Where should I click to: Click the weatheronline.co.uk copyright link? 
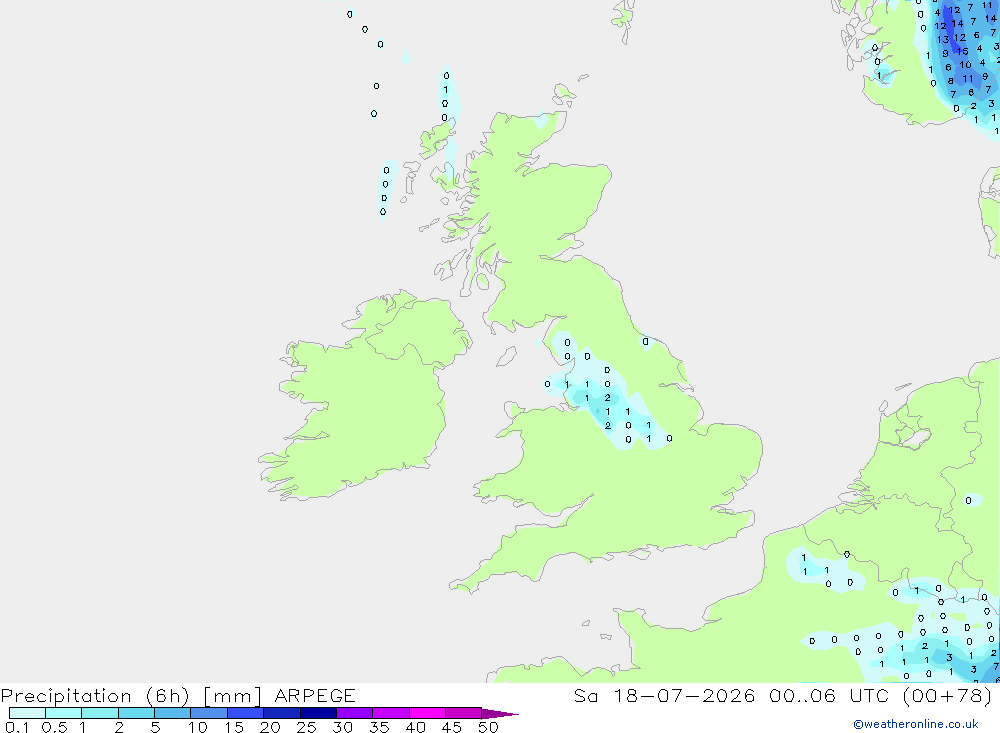point(915,724)
